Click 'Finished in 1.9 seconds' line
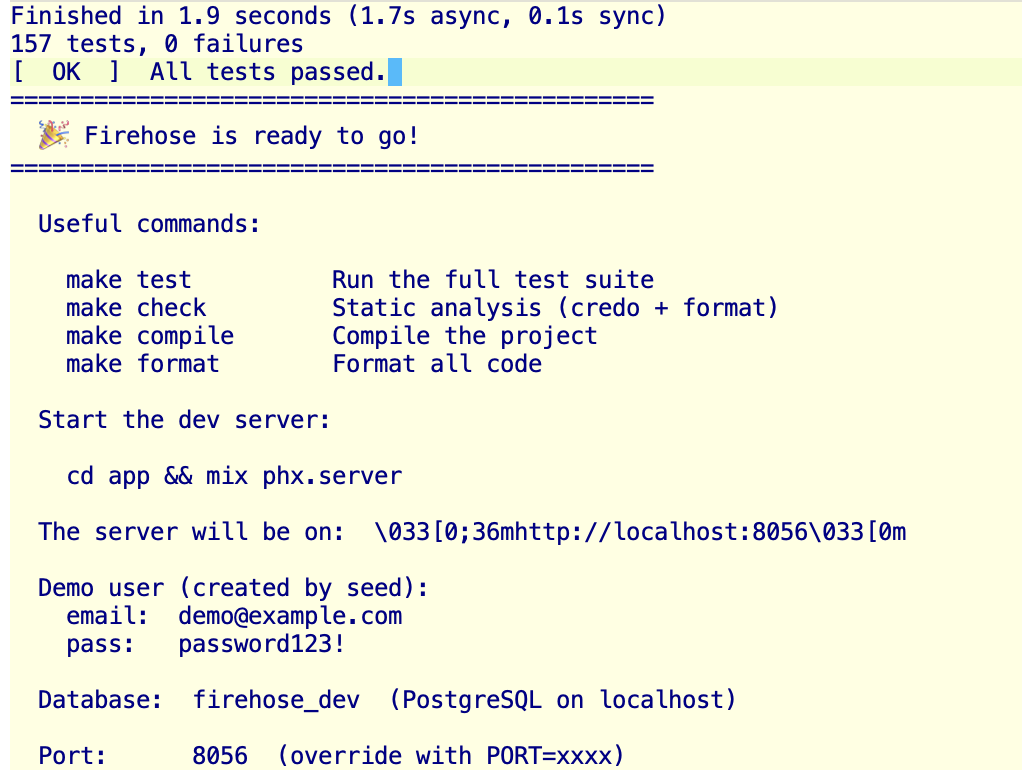Viewport: 1022px width, 770px height. coord(339,16)
